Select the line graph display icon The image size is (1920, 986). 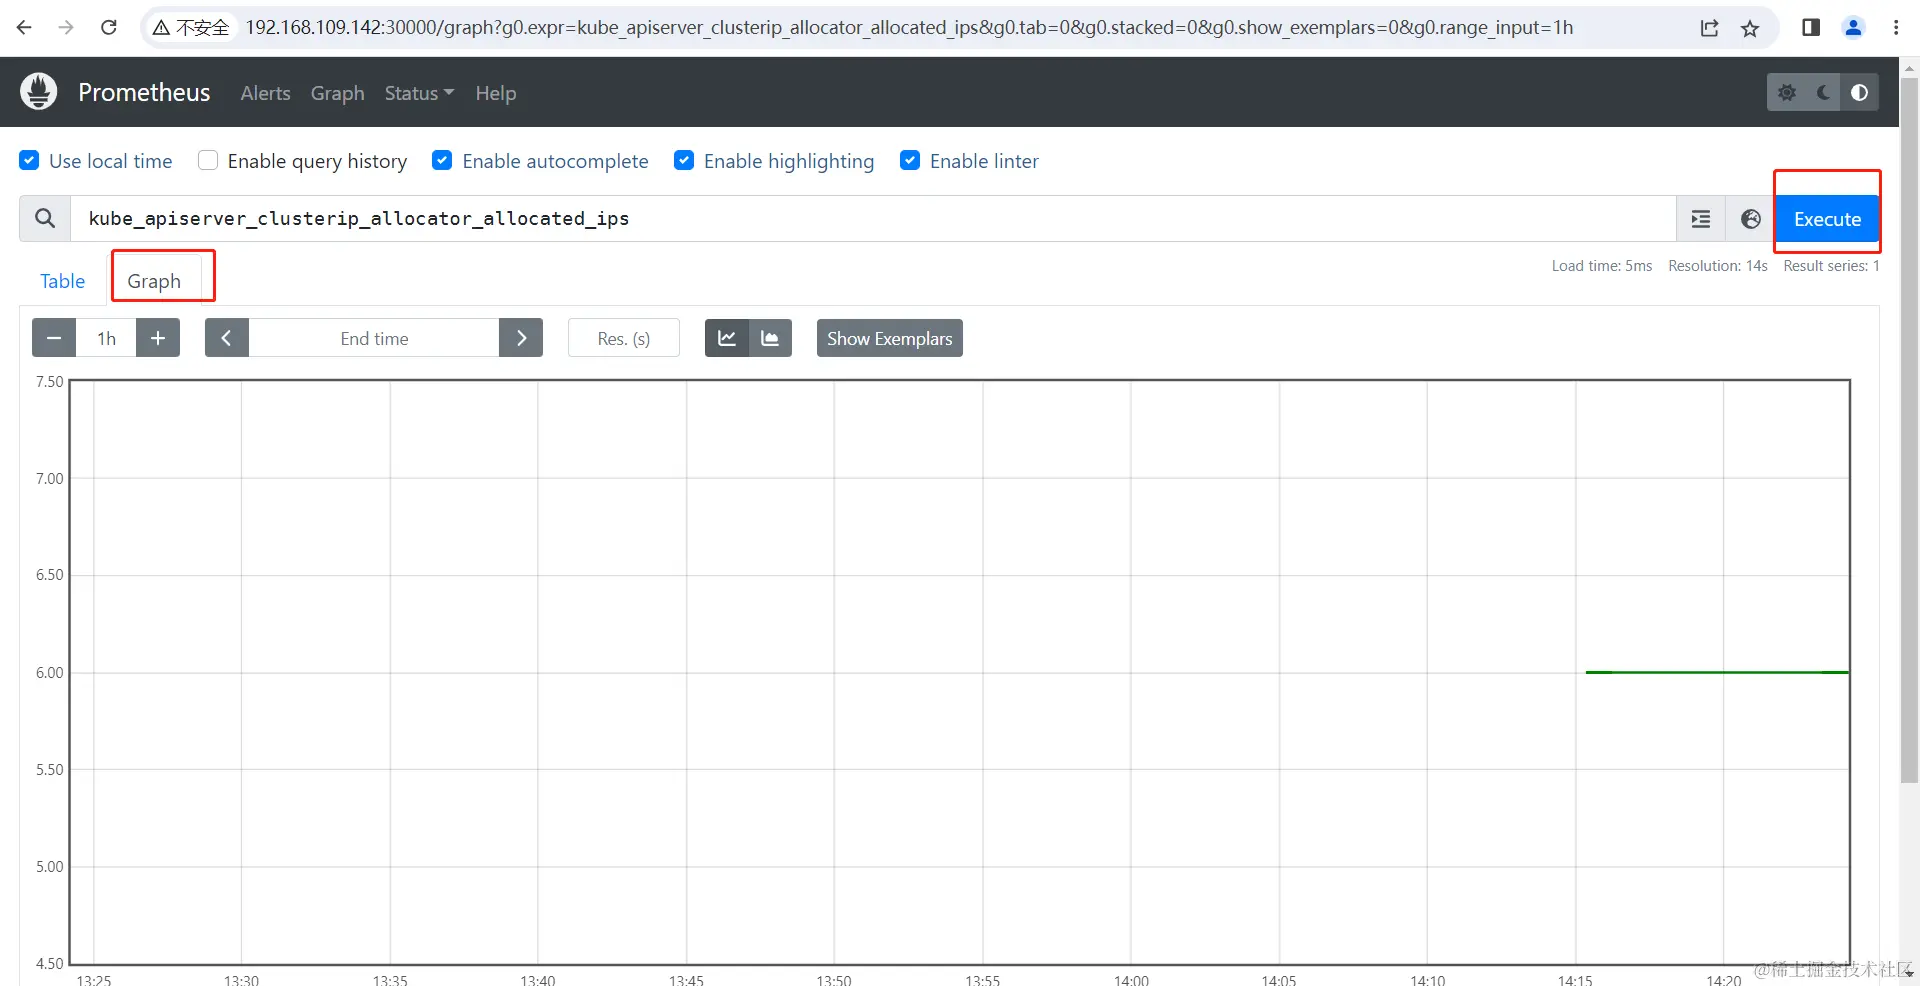pos(726,338)
